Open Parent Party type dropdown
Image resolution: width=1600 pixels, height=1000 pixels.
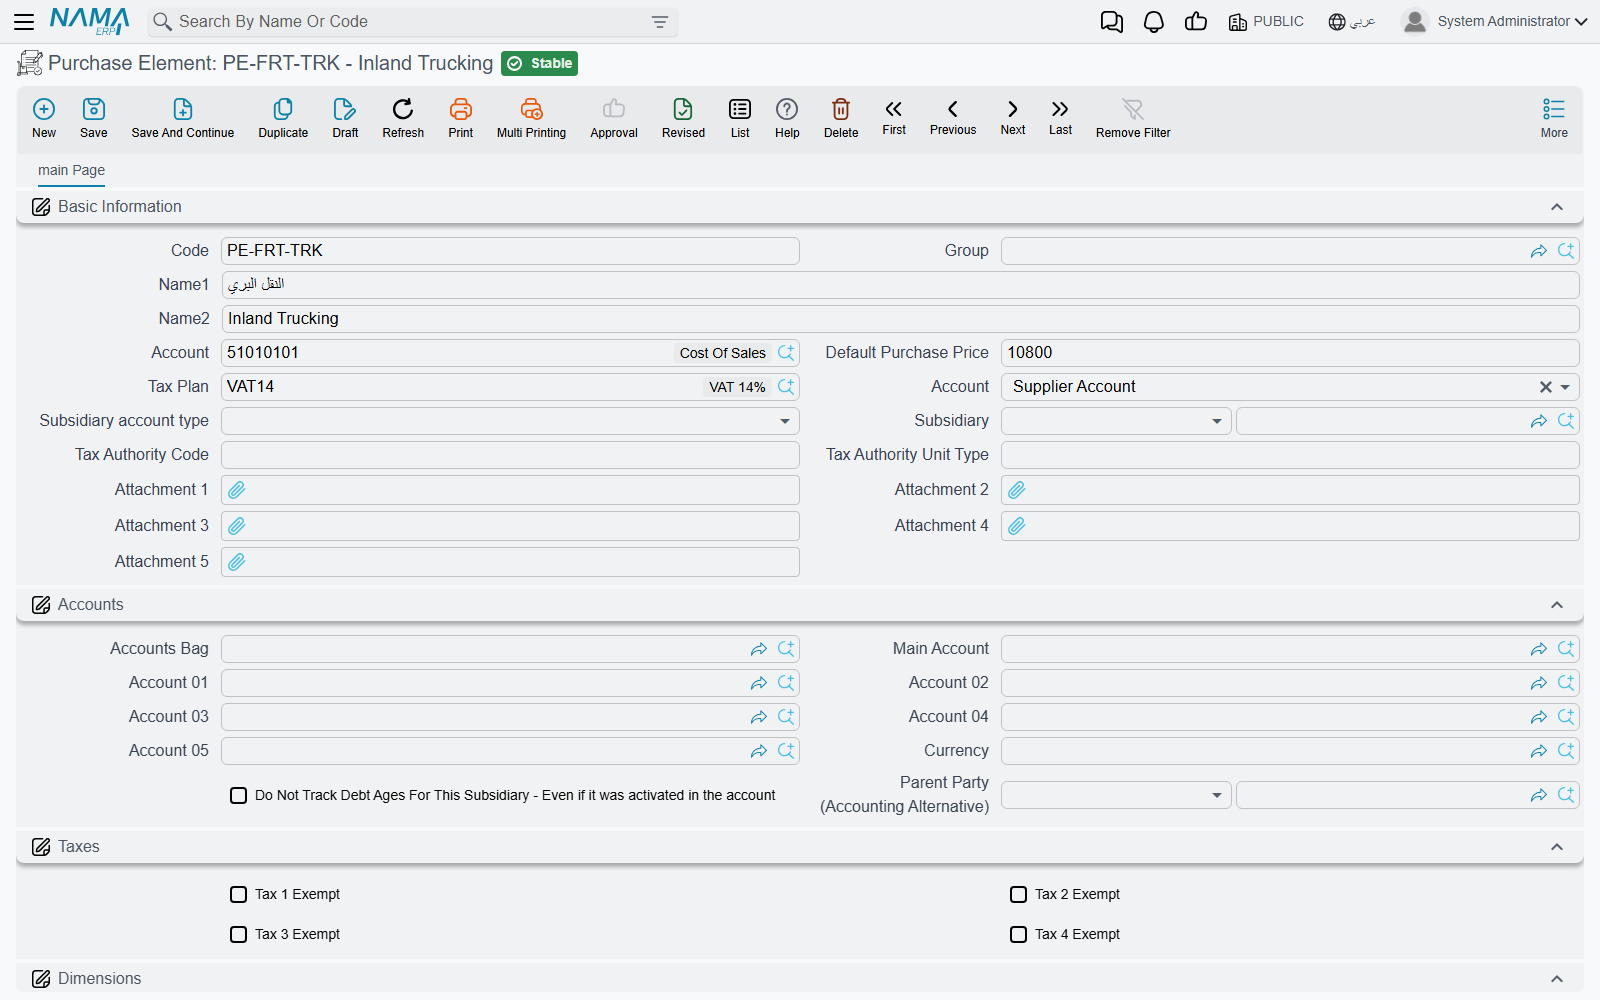pyautogui.click(x=1217, y=795)
